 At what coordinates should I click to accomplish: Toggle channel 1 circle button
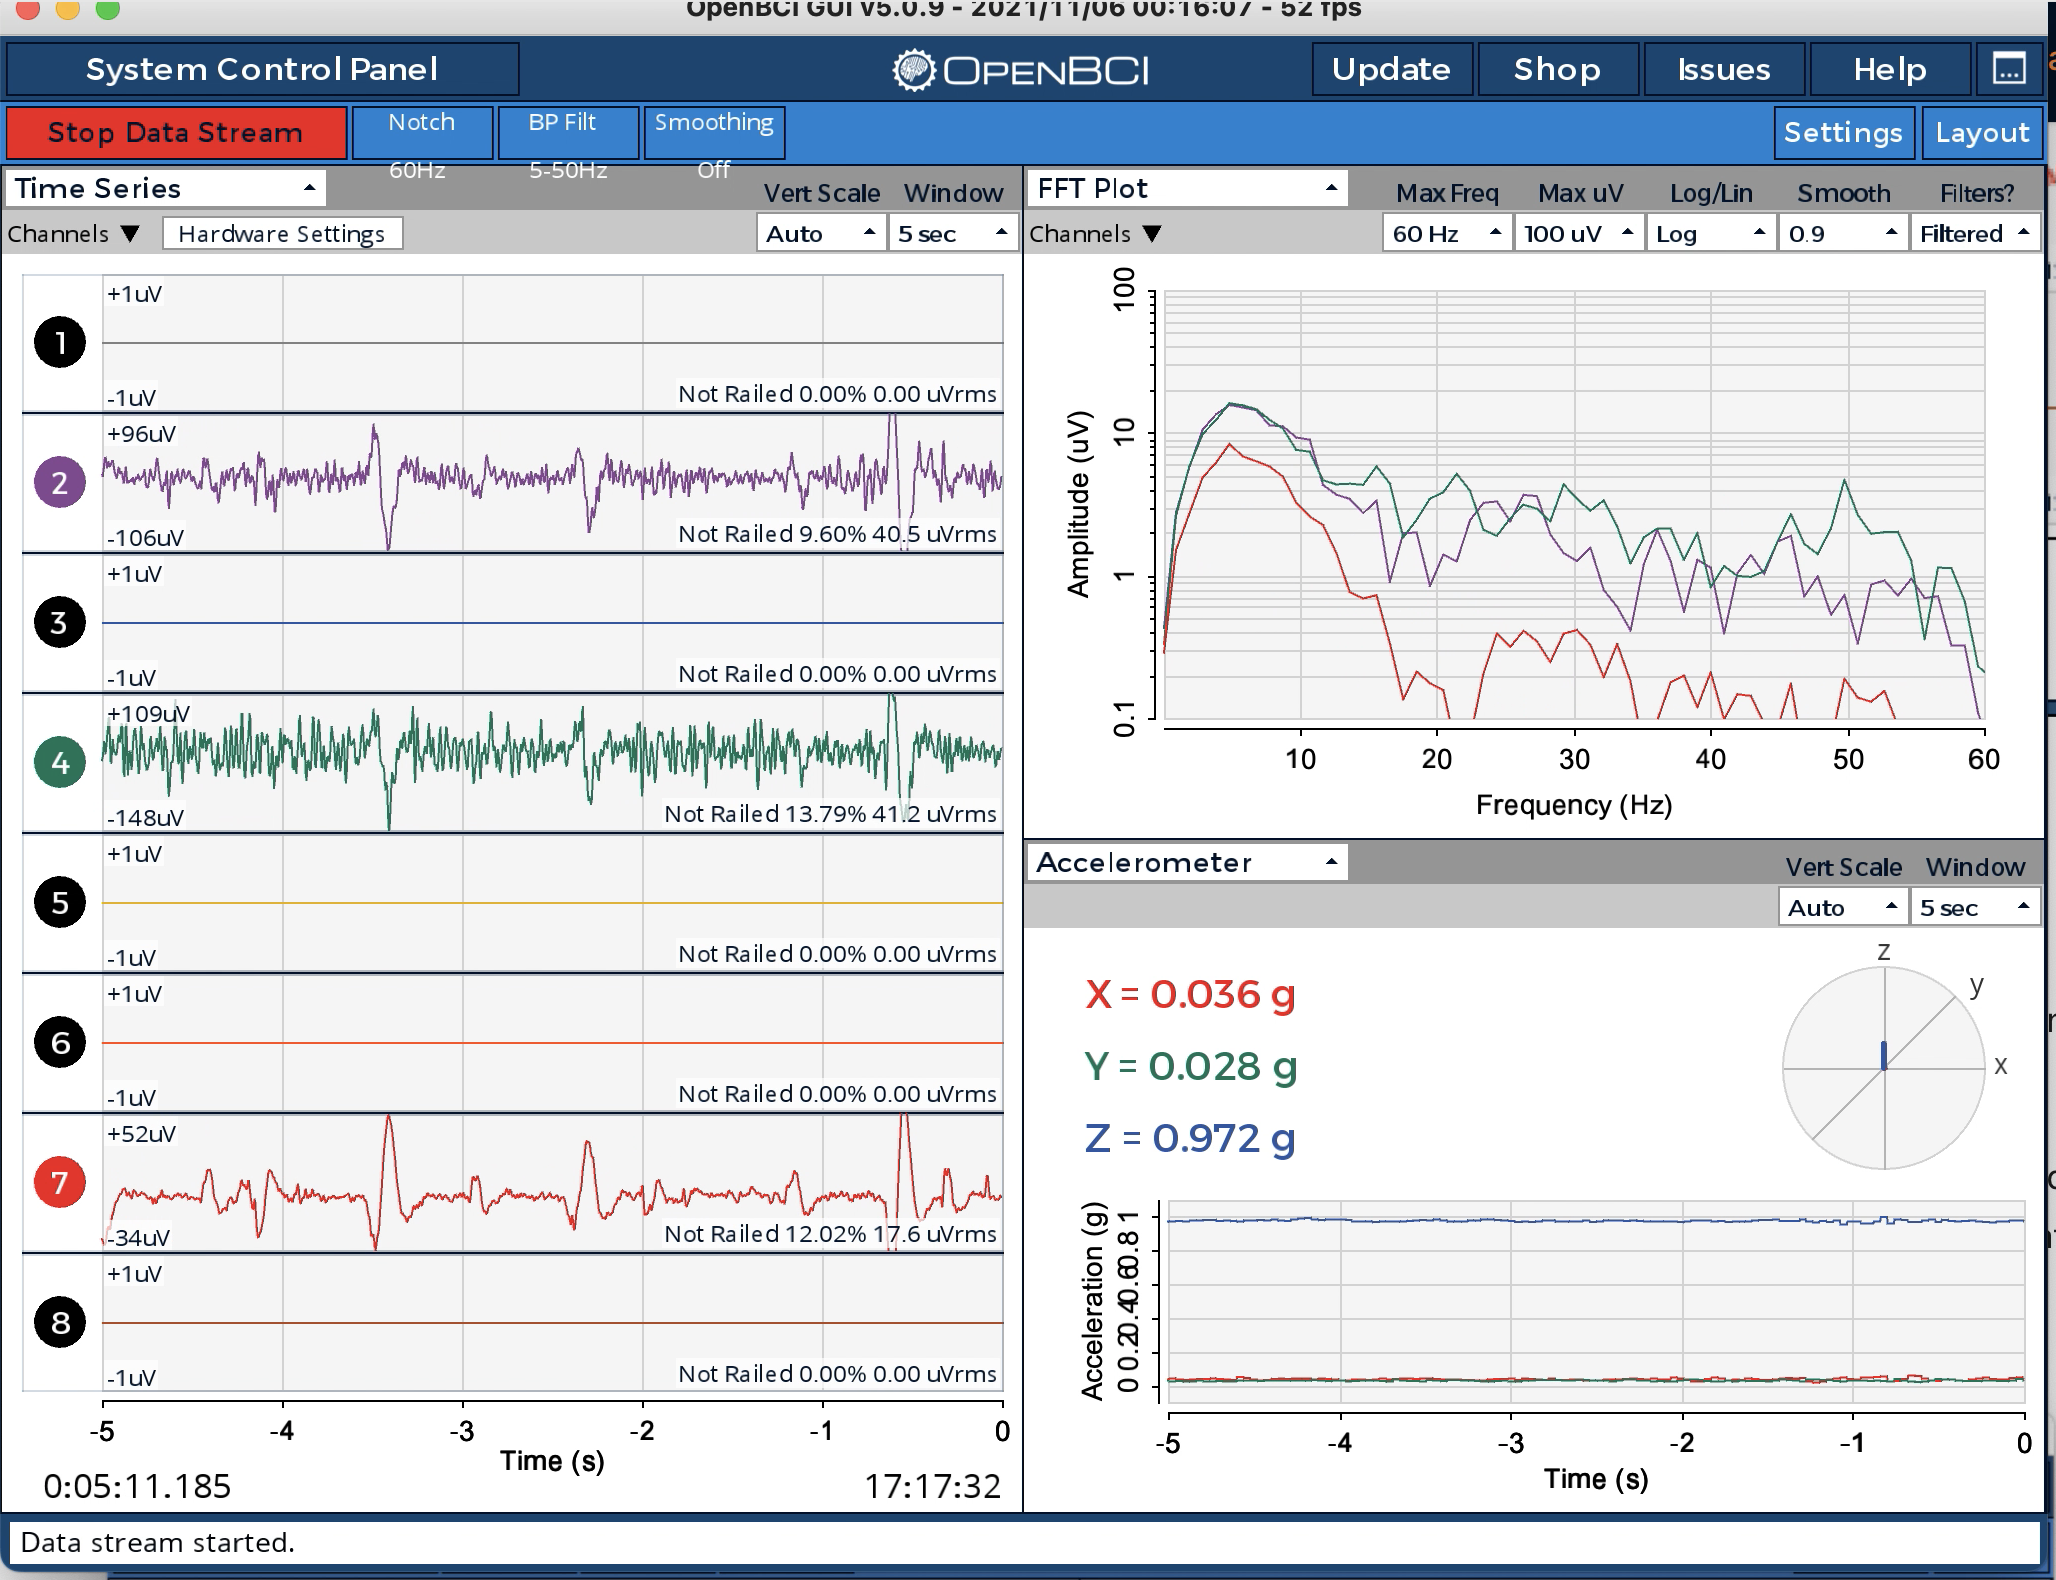tap(60, 342)
